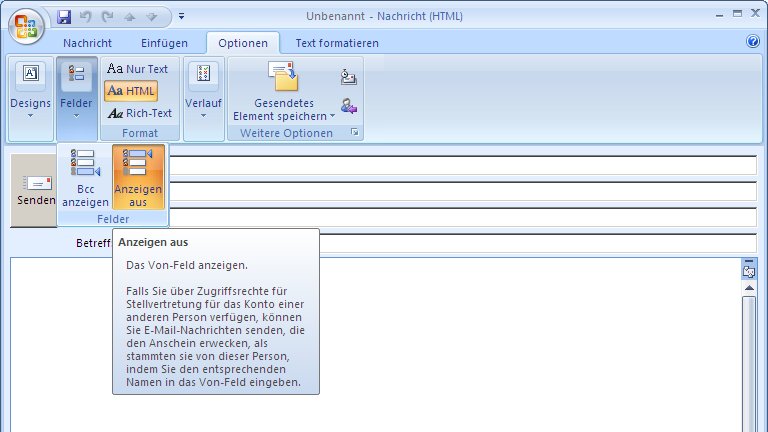Toggle Anzeigen aus (Von field)
The width and height of the screenshot is (768, 432).
tap(138, 177)
